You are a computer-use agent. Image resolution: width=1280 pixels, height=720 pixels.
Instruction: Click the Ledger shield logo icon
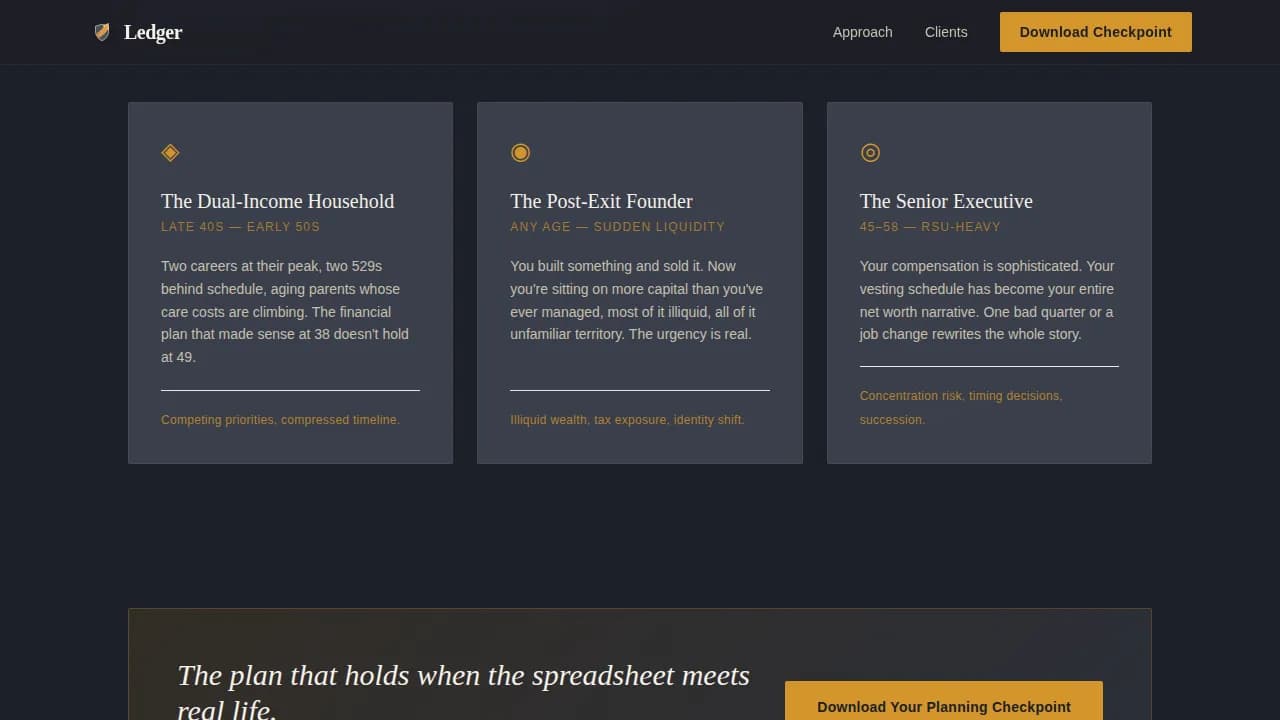(x=102, y=32)
